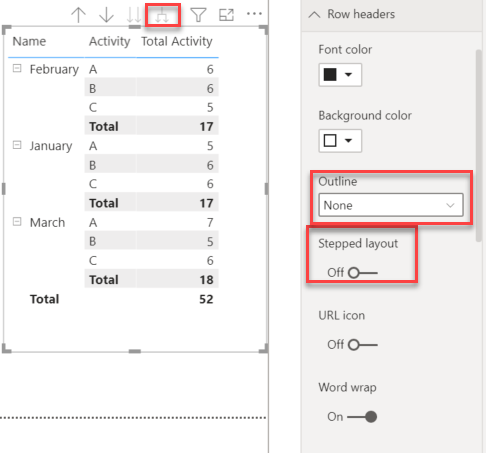Open Font color picker
This screenshot has height=453, width=486.
point(340,75)
